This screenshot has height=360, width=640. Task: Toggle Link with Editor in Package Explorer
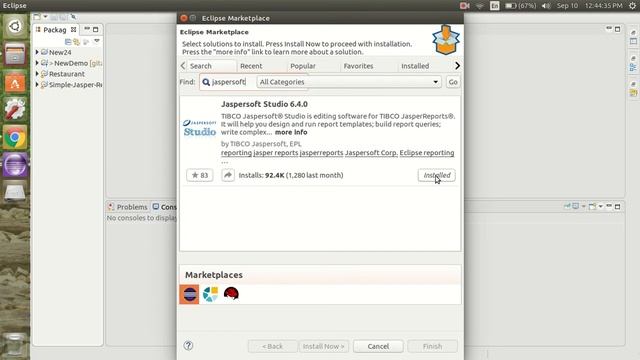pos(77,42)
